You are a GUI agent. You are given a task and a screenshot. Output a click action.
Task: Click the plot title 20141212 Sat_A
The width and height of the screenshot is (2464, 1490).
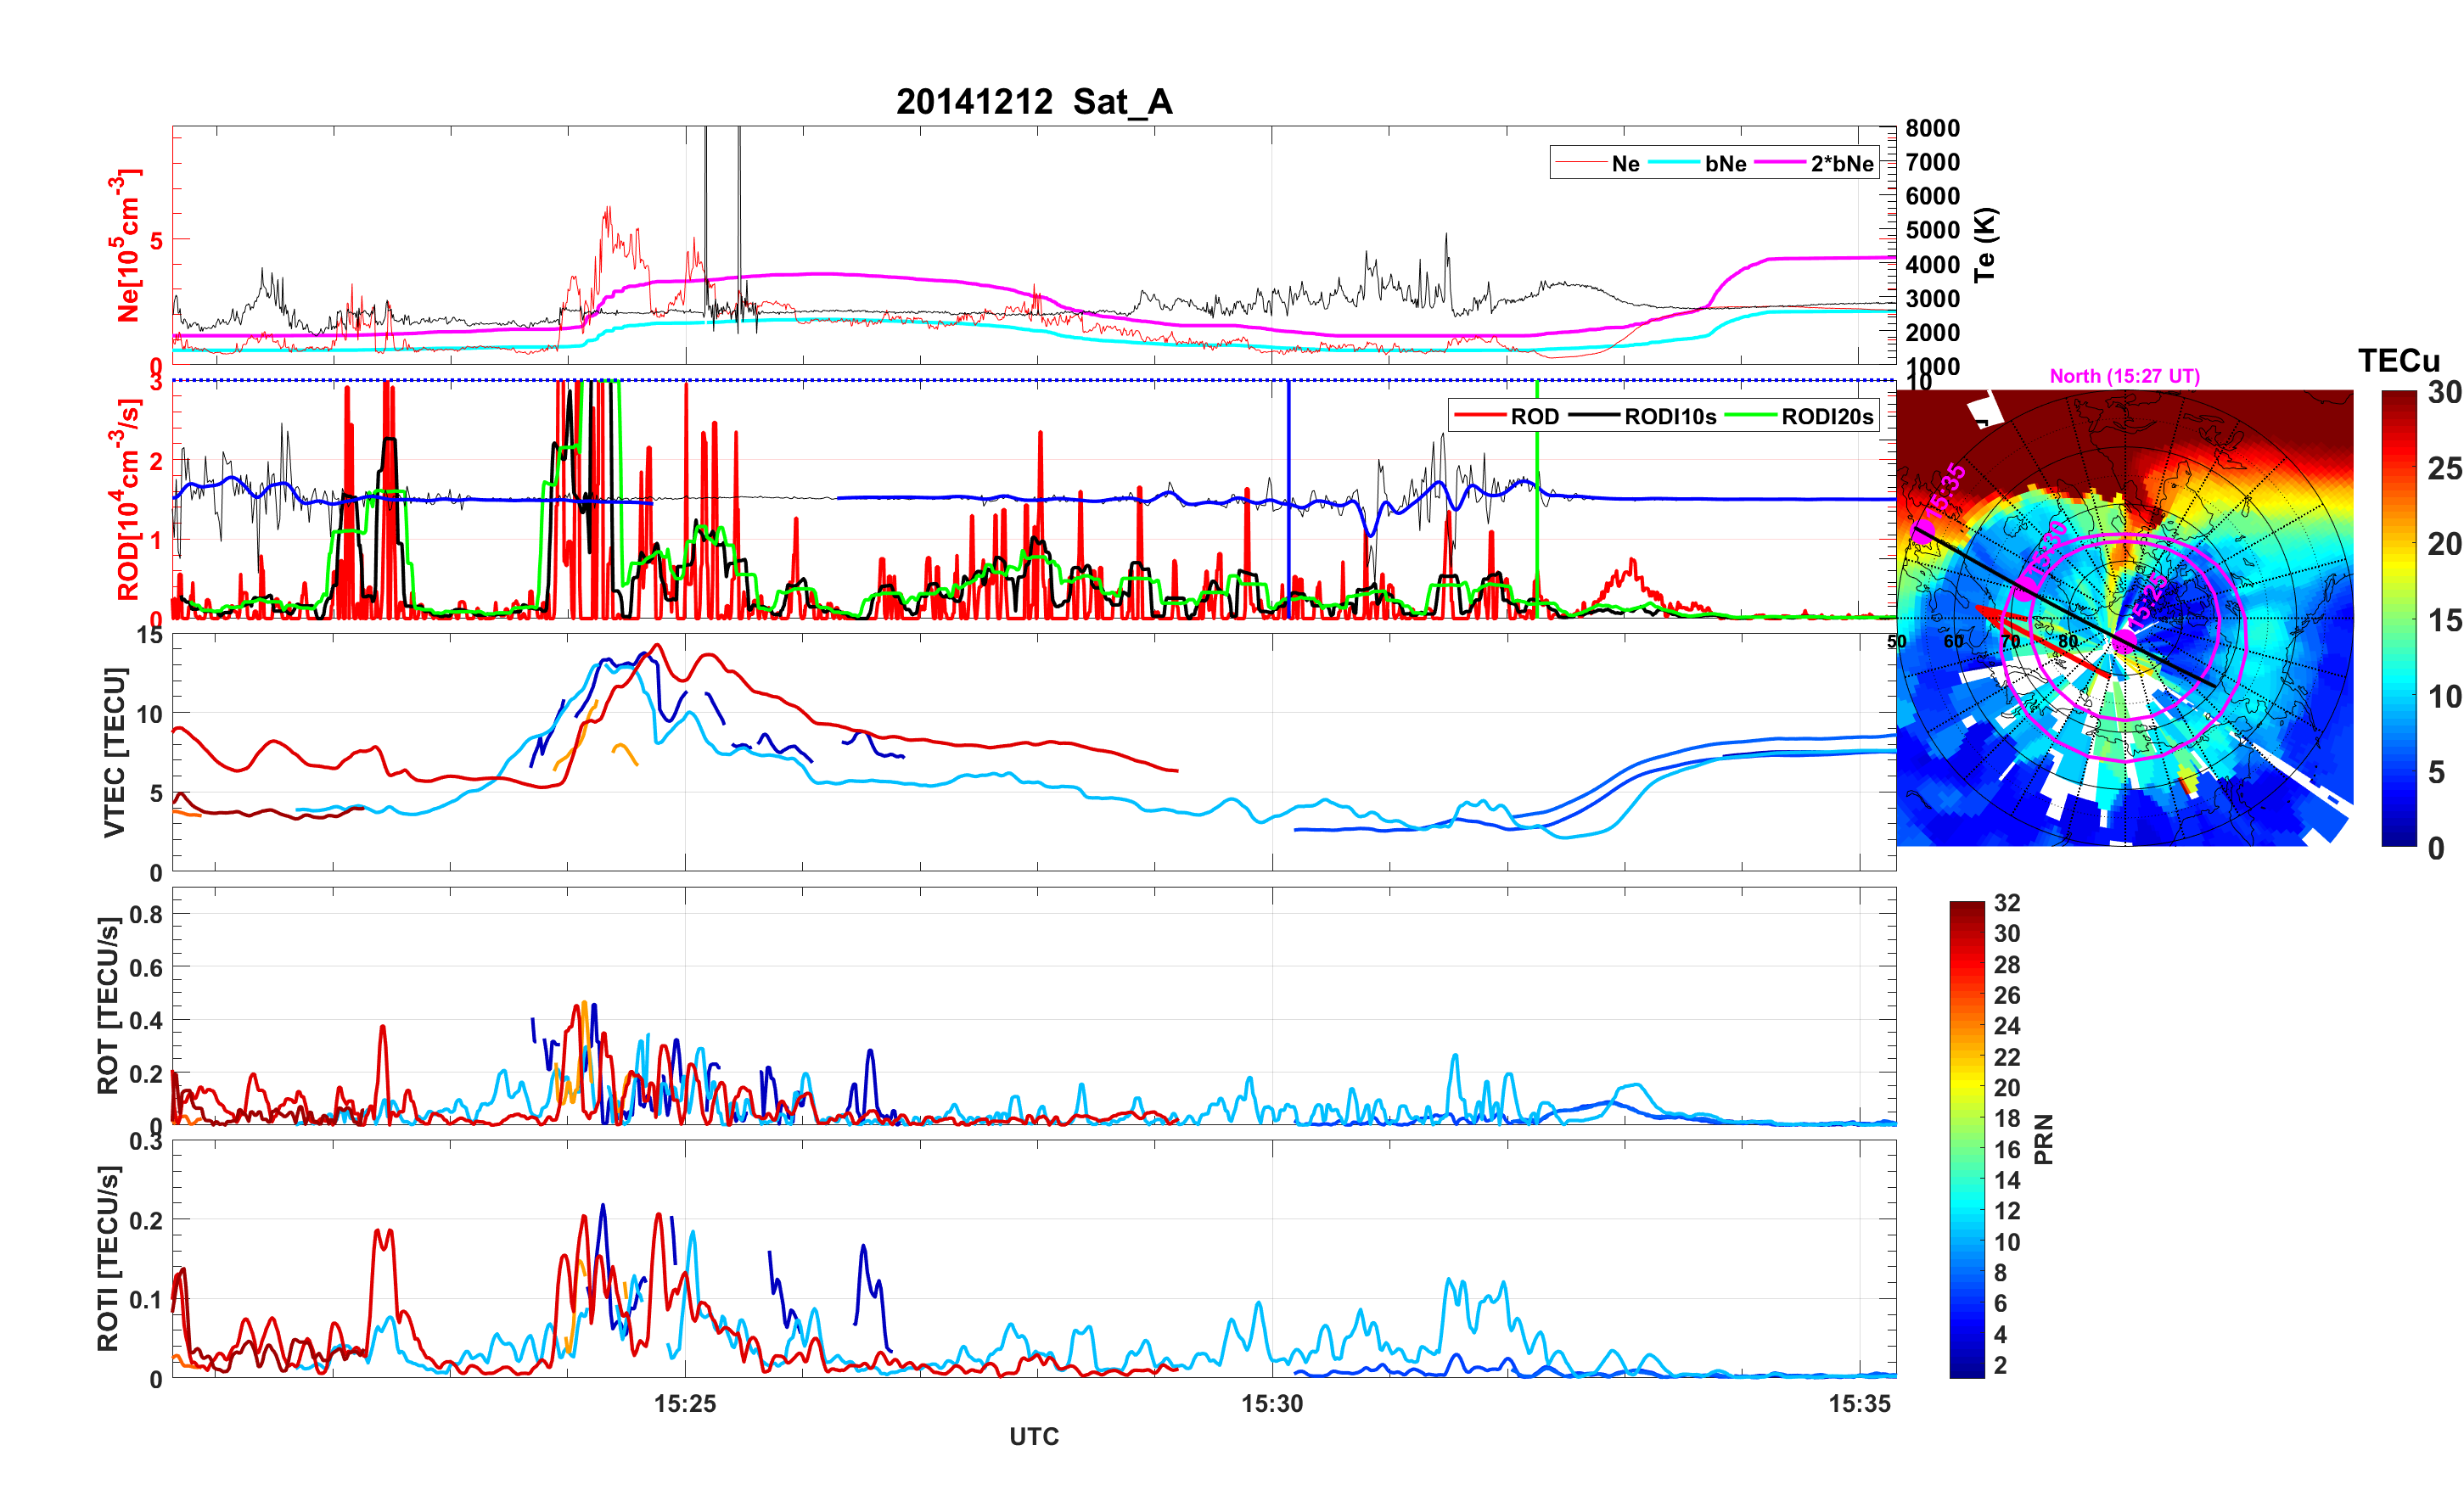[1033, 102]
